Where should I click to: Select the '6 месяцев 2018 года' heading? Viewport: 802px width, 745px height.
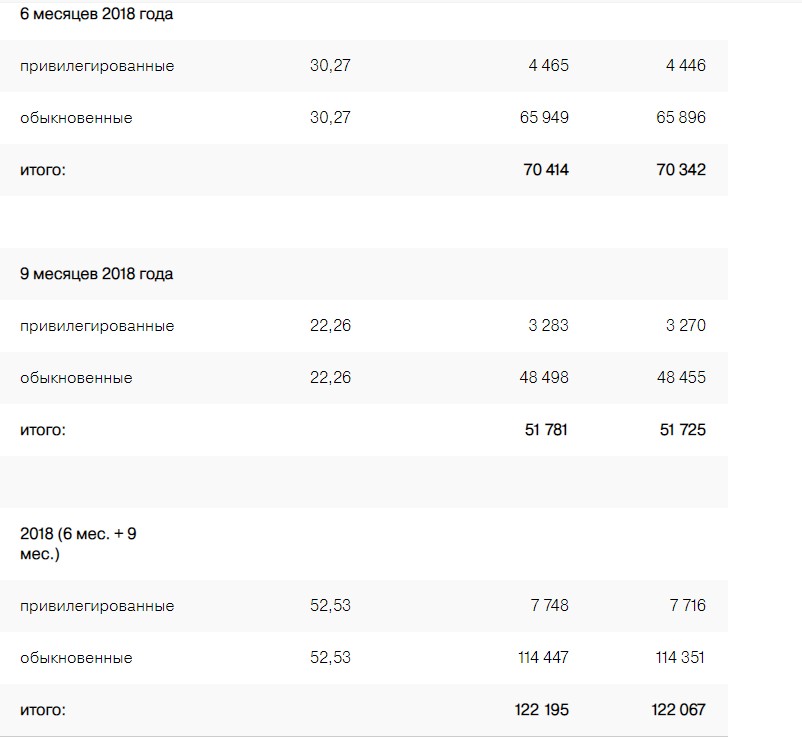click(96, 14)
